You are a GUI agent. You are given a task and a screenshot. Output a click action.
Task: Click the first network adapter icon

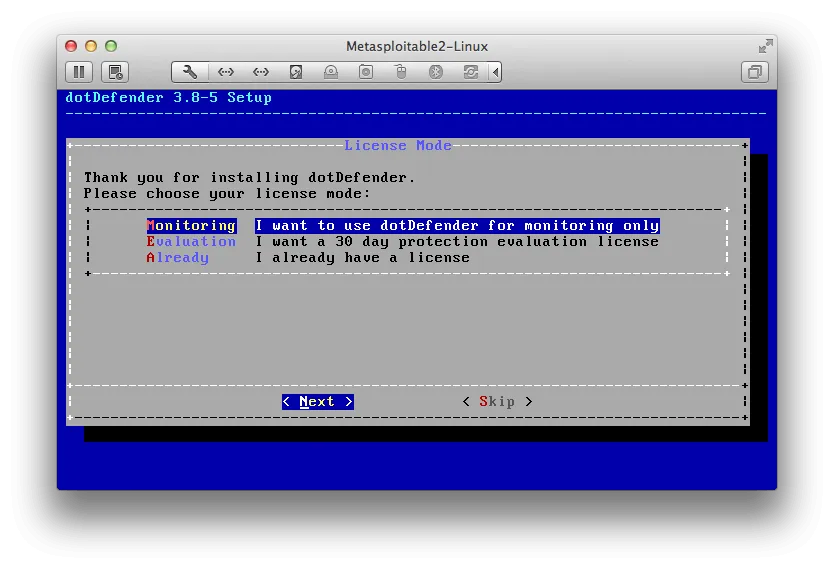[226, 72]
